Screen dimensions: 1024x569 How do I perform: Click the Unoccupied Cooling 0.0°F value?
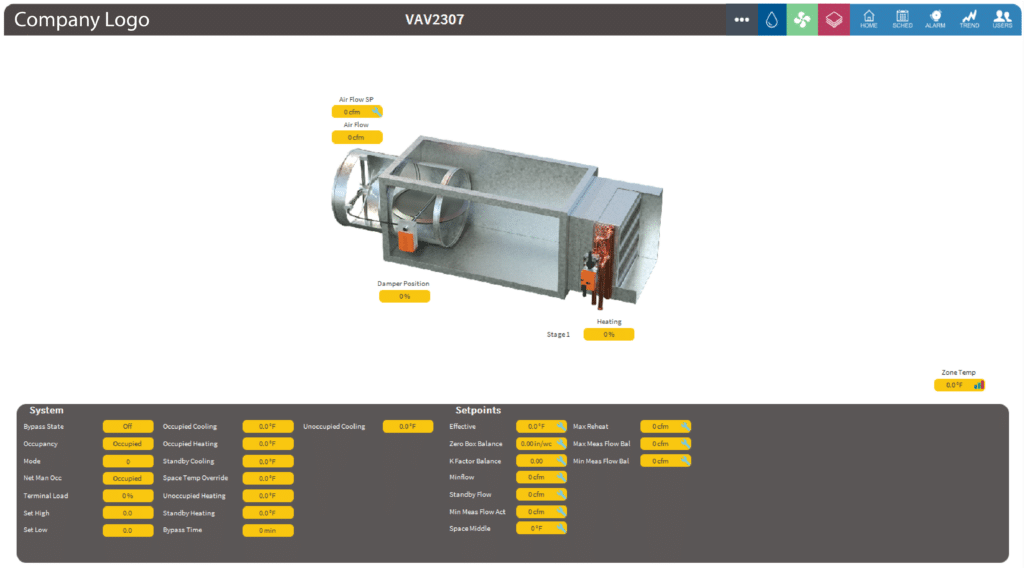pos(408,427)
